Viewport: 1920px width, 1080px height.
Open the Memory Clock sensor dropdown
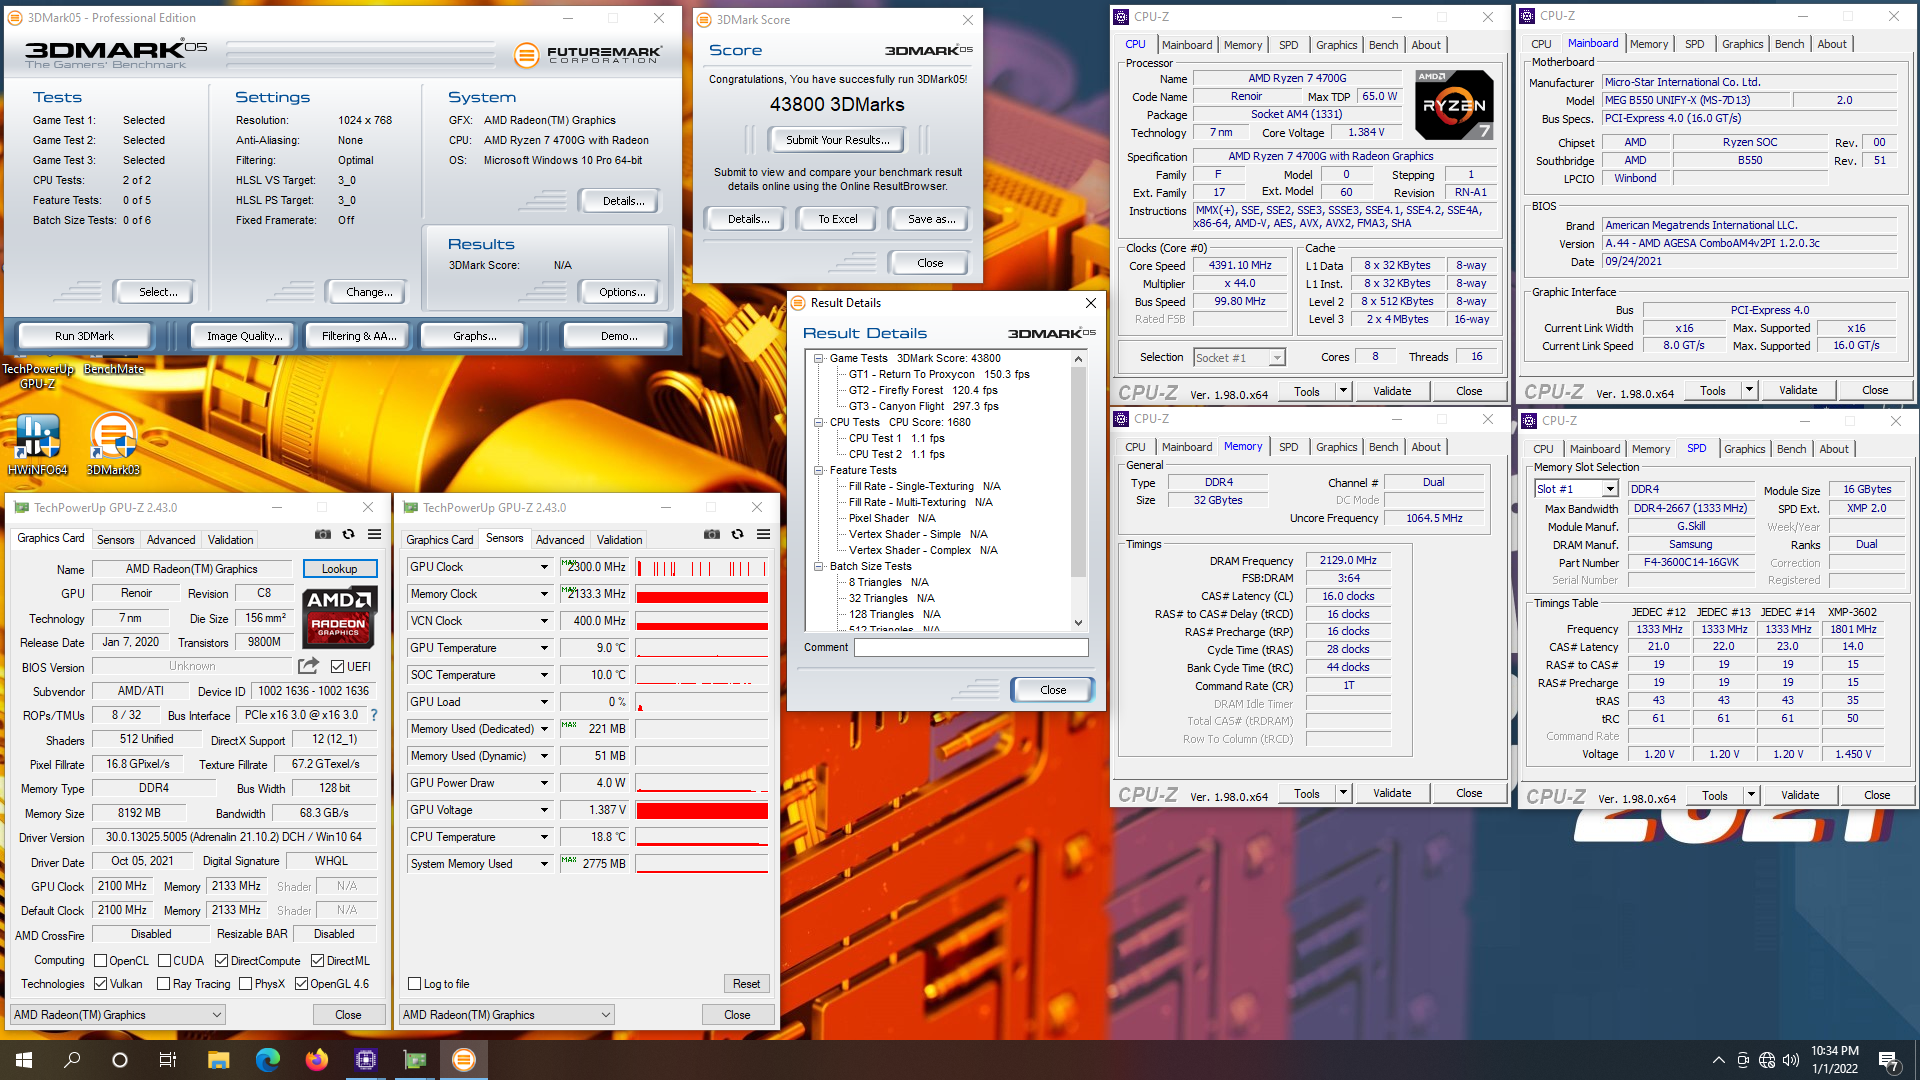coord(544,594)
